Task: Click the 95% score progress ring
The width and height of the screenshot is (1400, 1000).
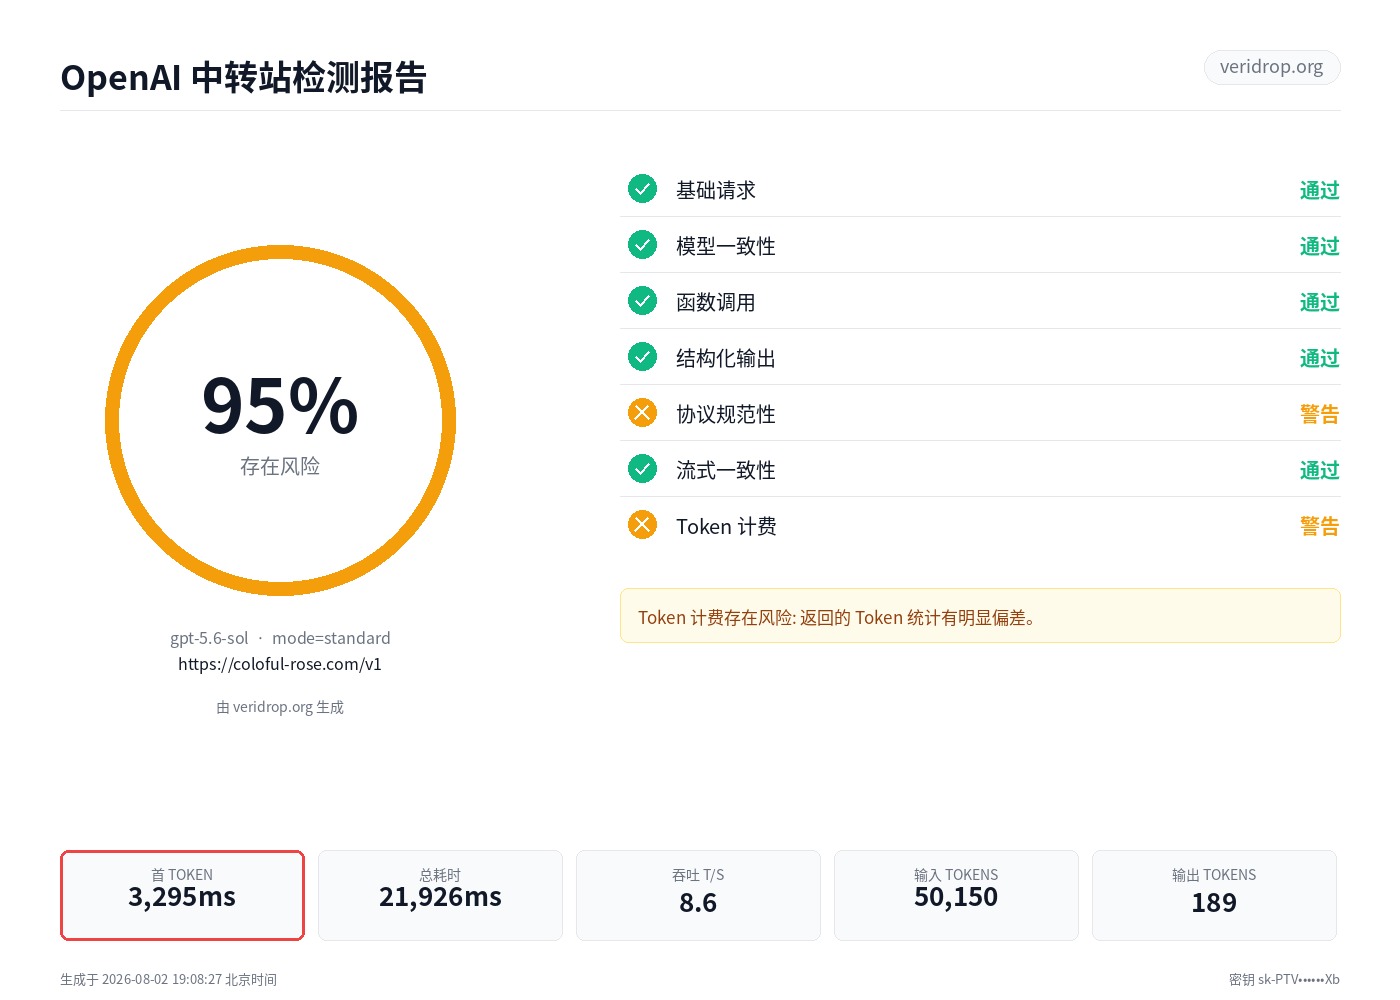Action: click(280, 421)
